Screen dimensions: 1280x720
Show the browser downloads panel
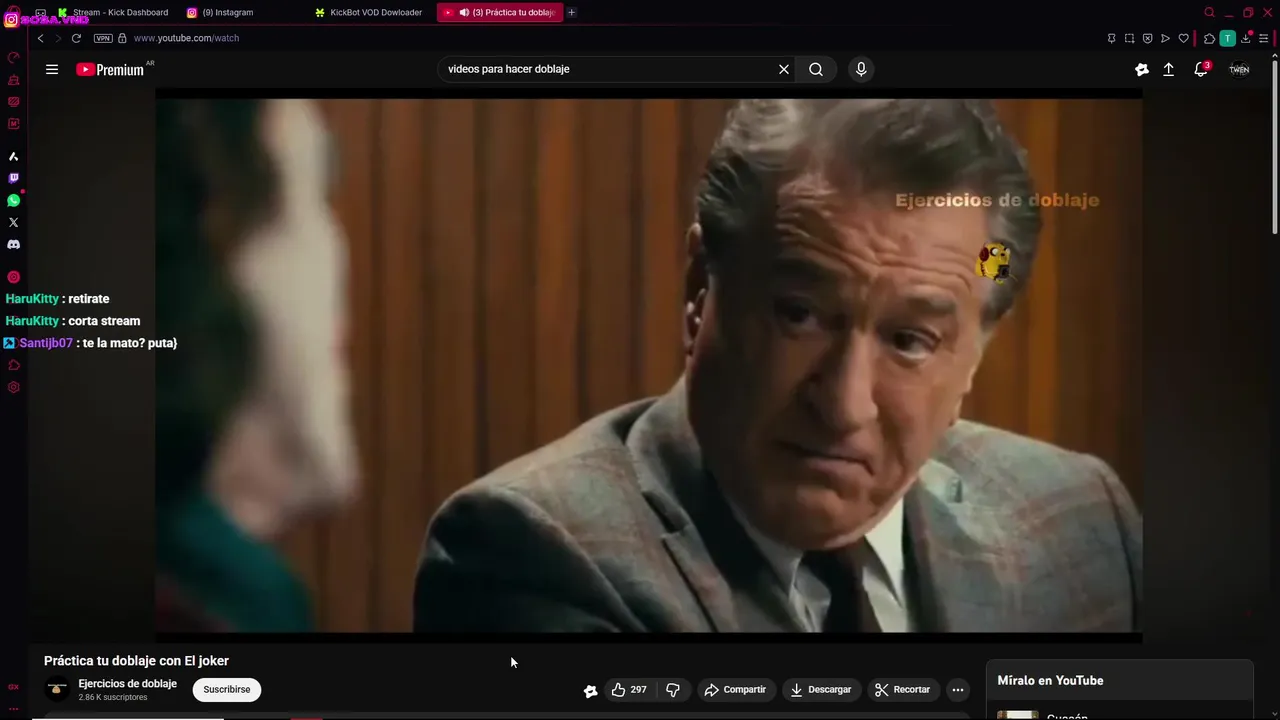point(1246,38)
